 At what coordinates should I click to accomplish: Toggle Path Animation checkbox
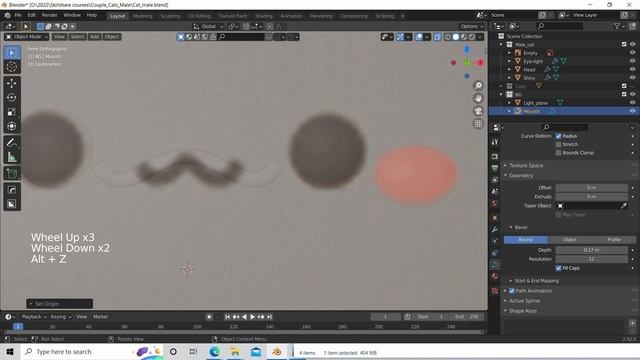511,291
